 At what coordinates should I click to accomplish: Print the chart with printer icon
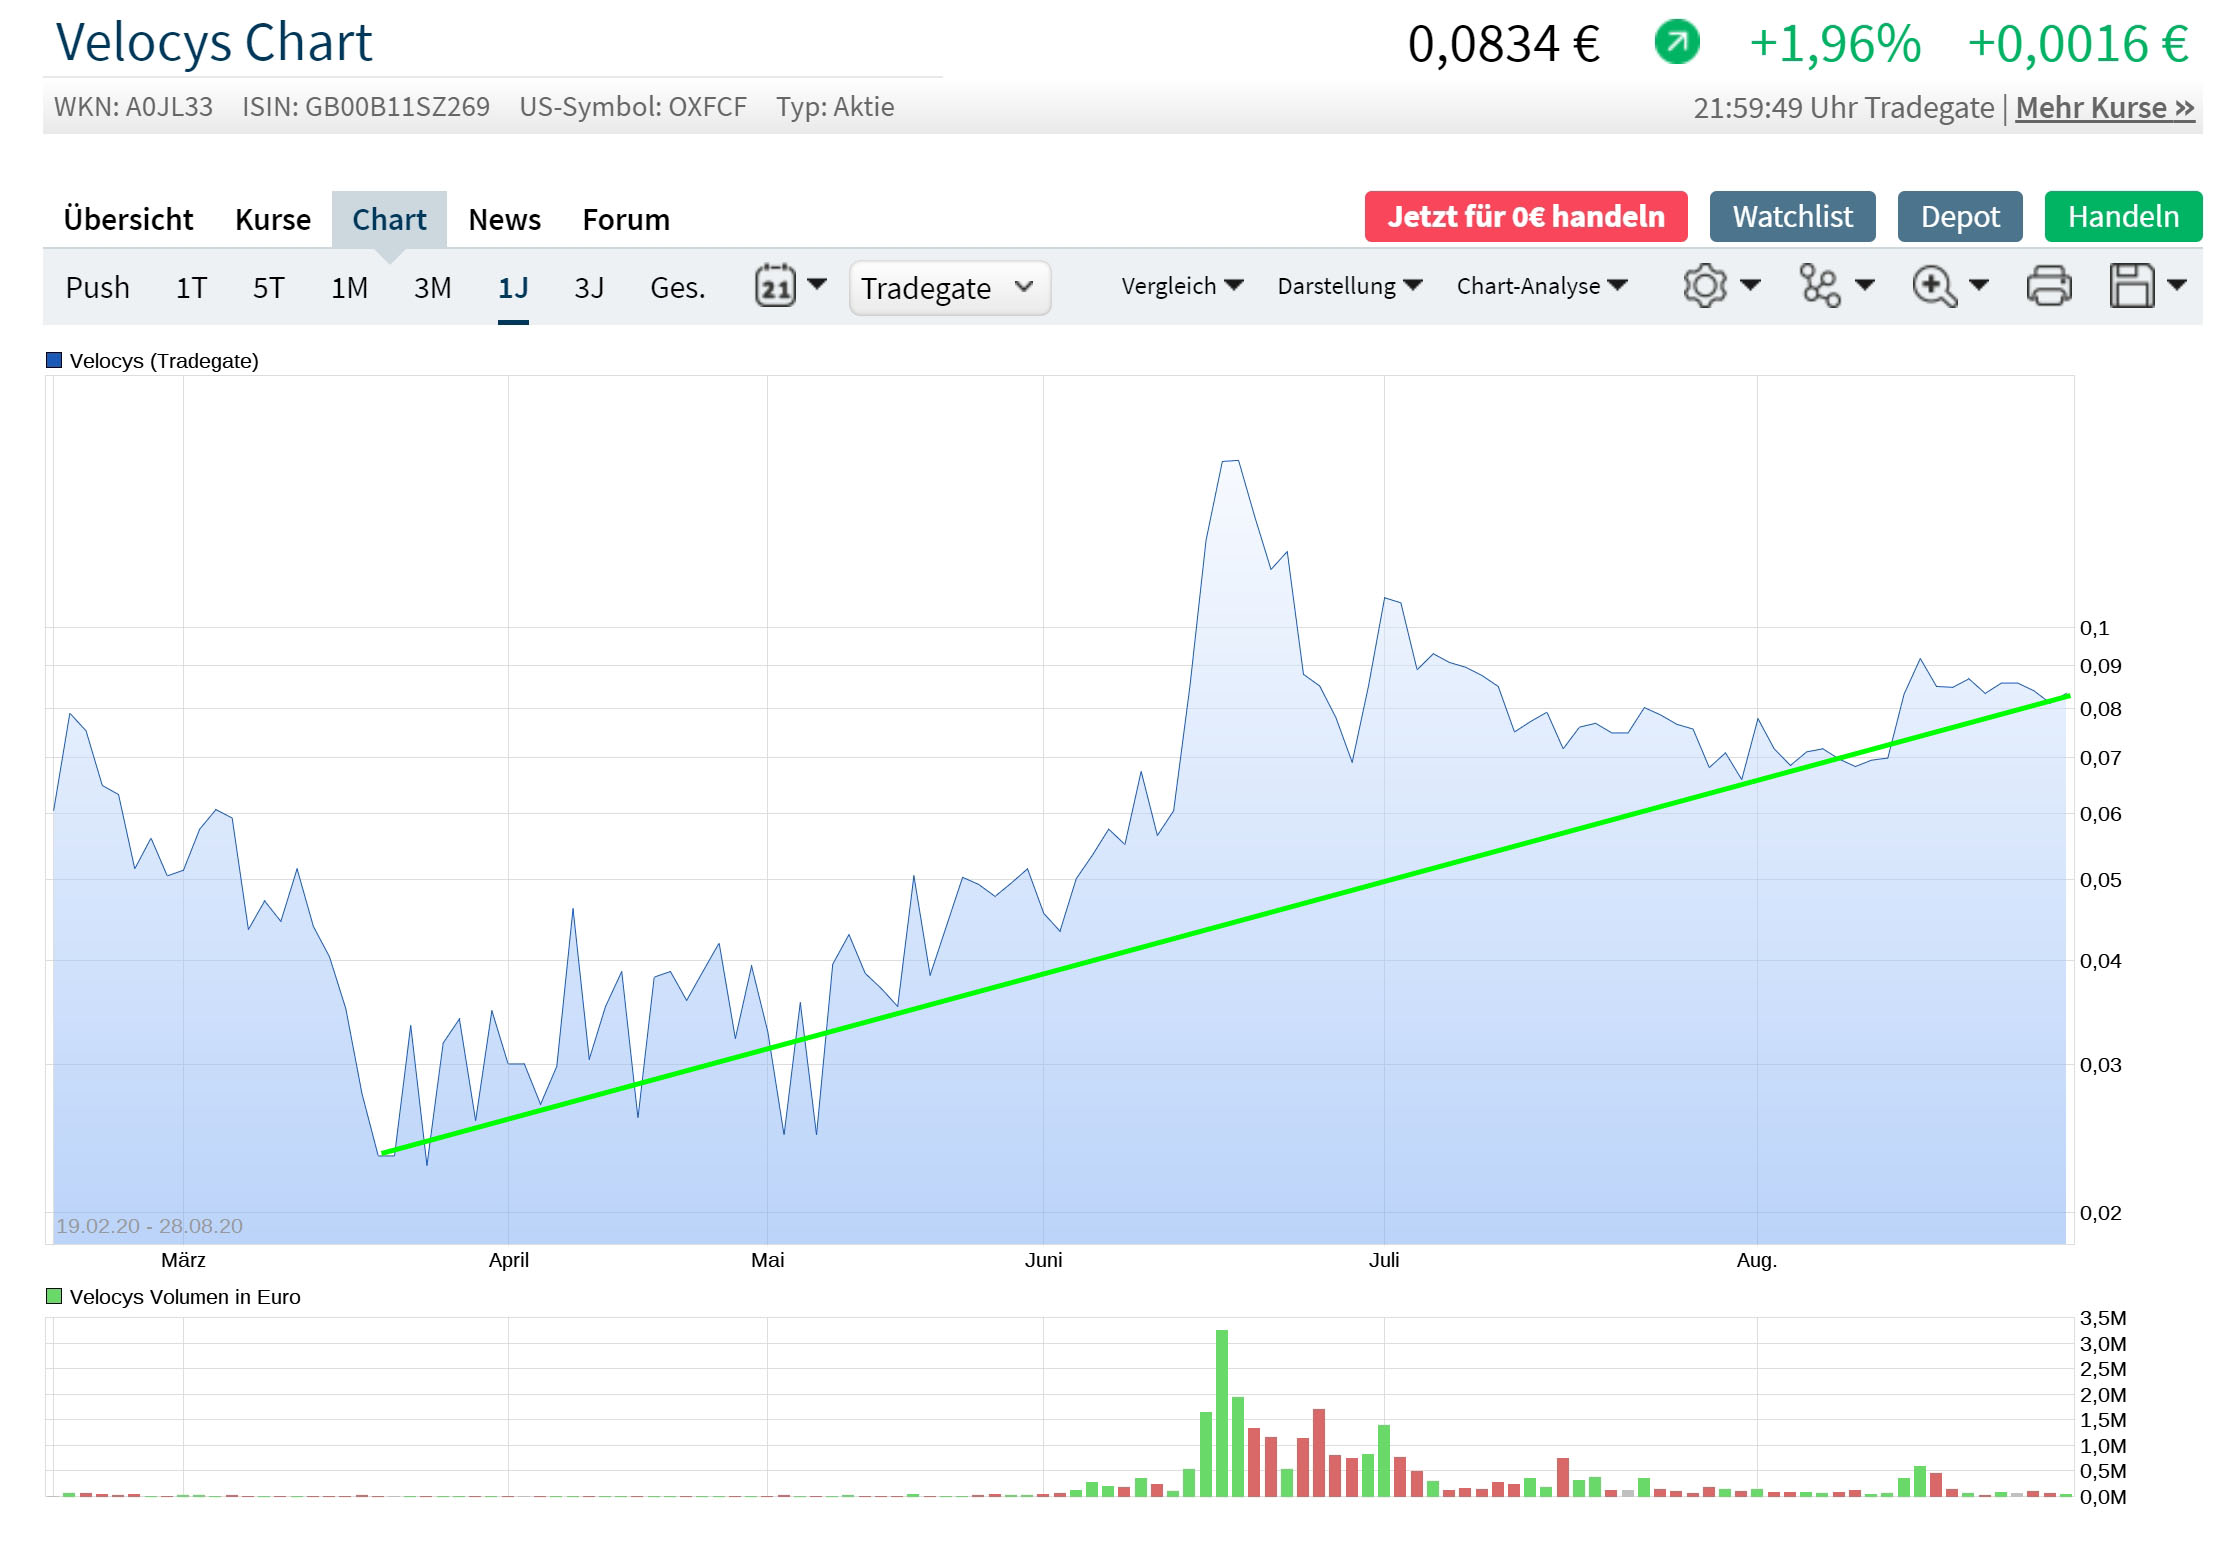(2048, 286)
